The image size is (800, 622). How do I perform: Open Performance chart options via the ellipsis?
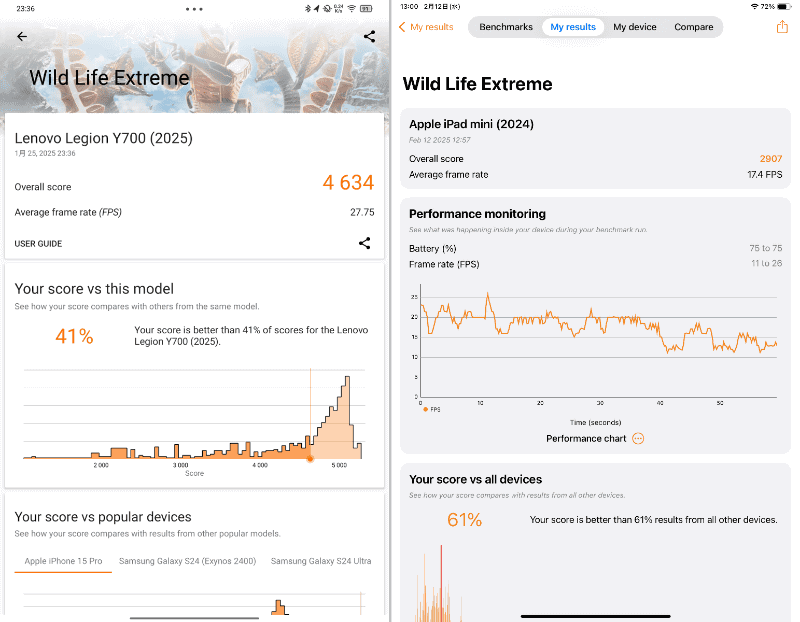click(x=638, y=438)
